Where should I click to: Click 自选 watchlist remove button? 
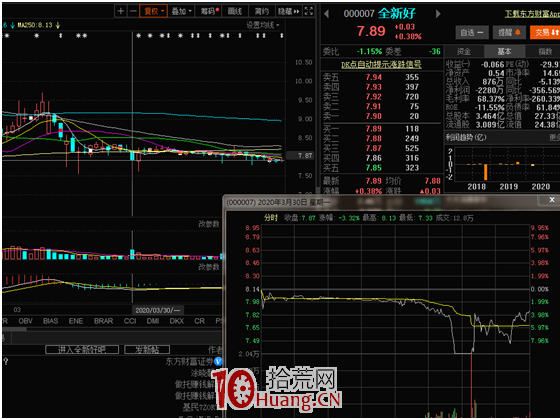[472, 33]
